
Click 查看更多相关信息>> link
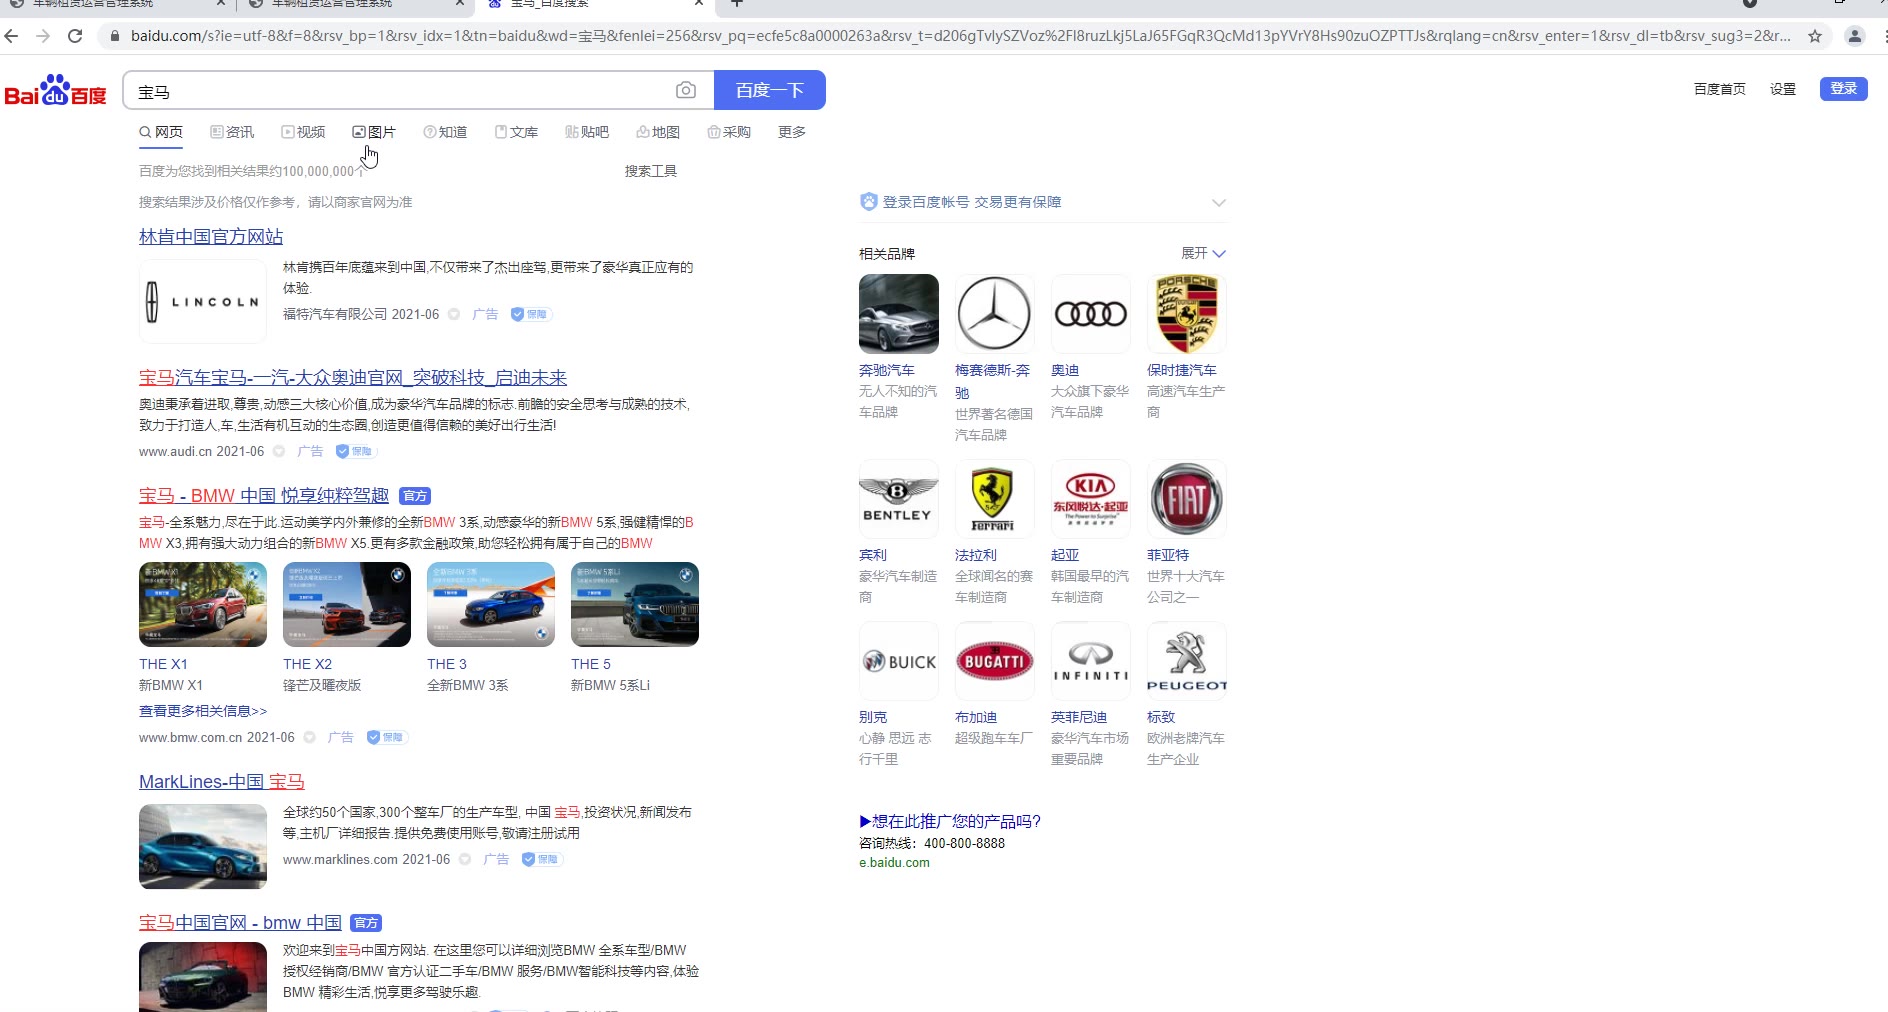(x=203, y=711)
